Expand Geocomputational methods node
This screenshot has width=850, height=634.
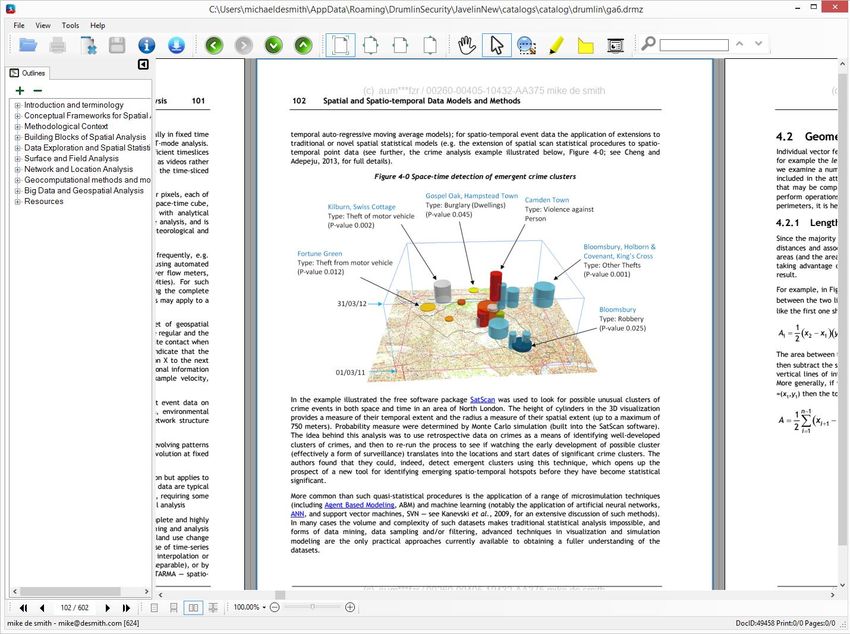[17, 180]
